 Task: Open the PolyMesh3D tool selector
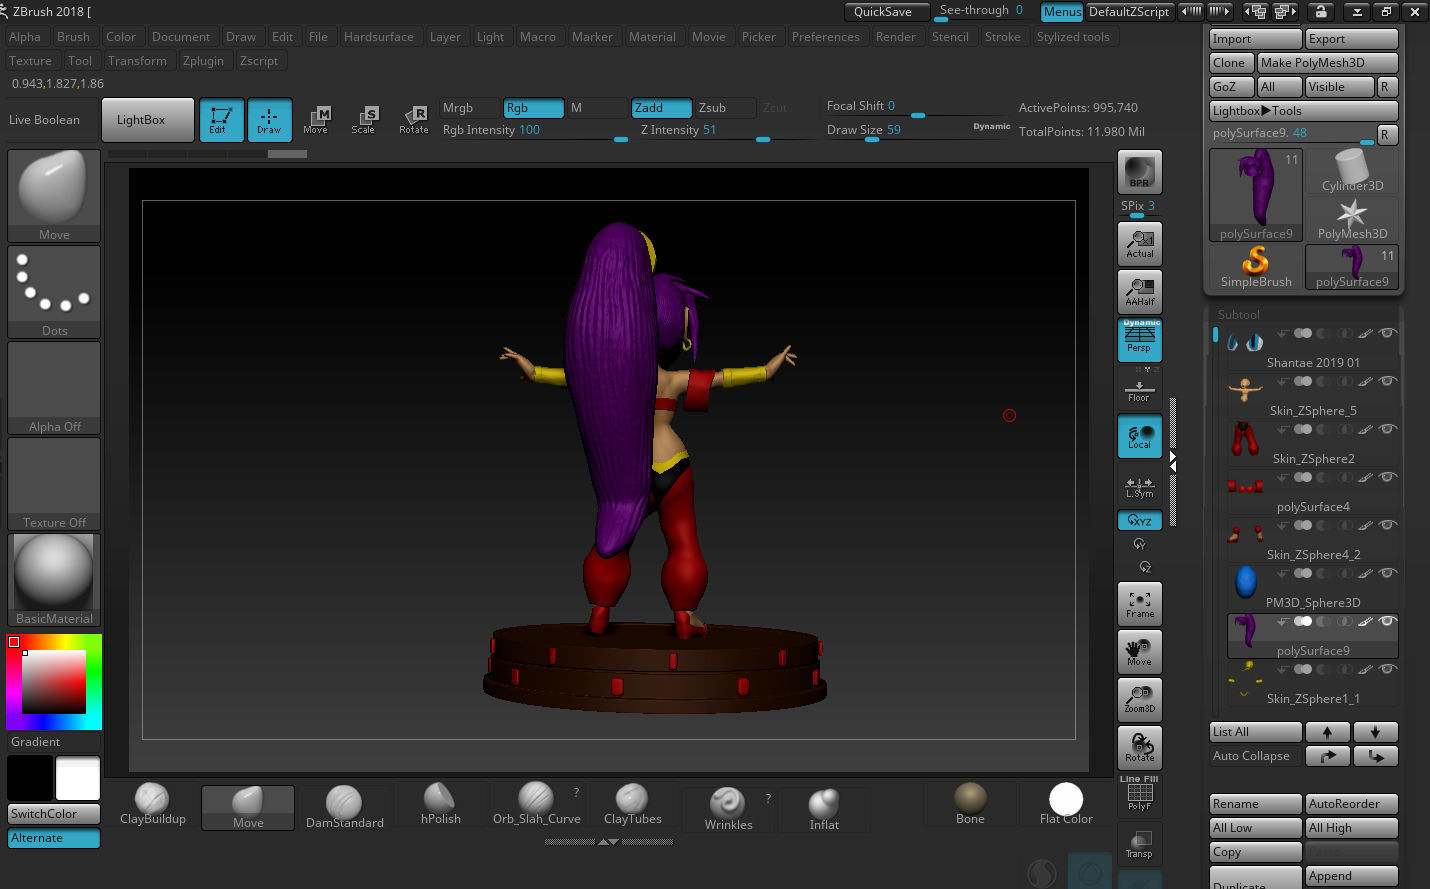1352,219
